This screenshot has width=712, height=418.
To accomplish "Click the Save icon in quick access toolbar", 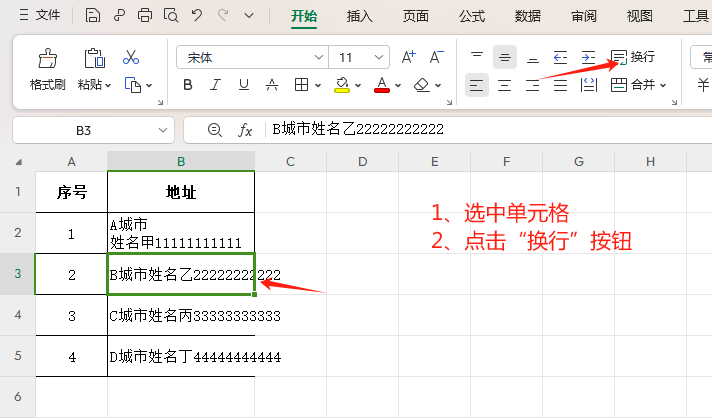I will click(93, 15).
